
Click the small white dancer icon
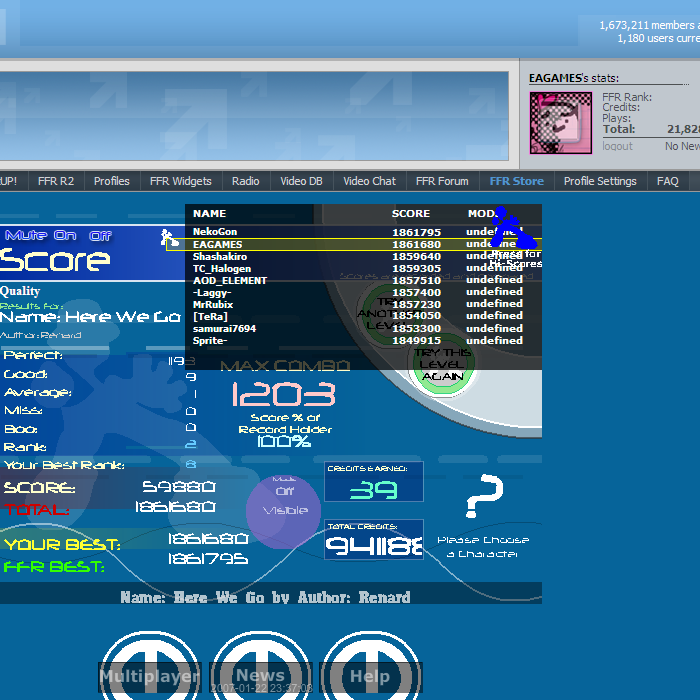tap(170, 238)
